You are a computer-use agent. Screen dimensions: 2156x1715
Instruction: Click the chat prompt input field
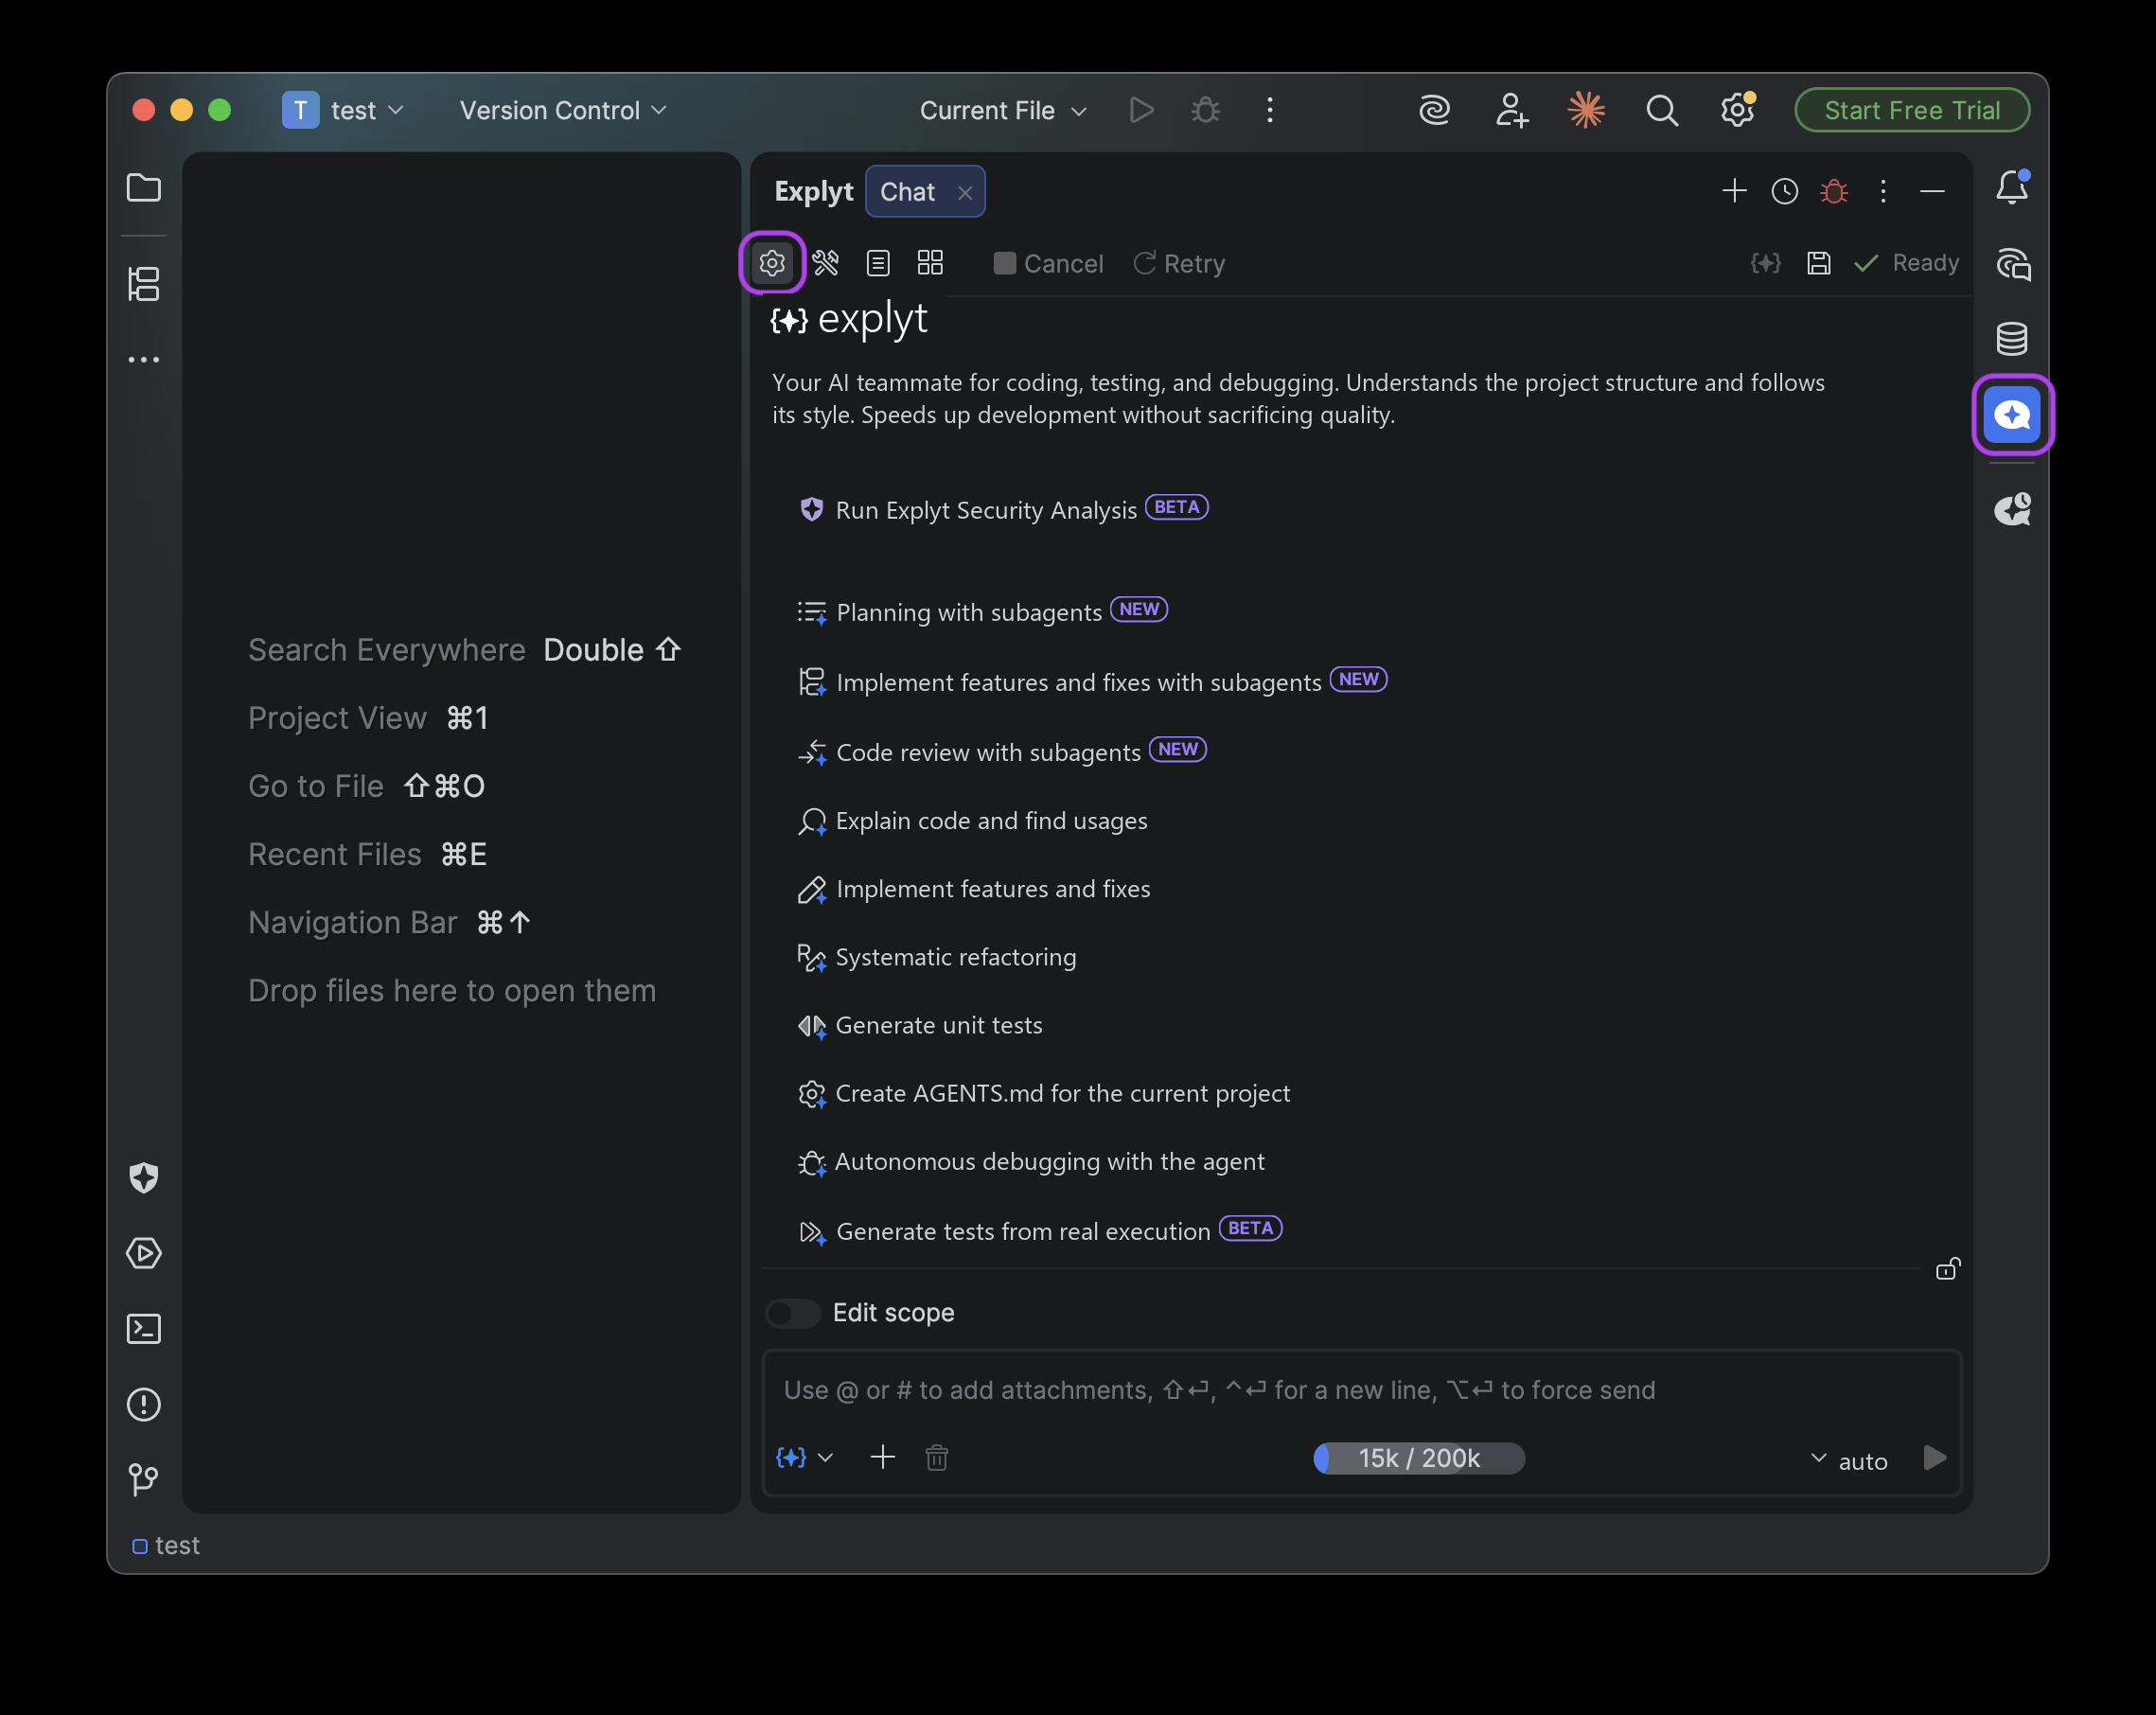point(1362,1390)
